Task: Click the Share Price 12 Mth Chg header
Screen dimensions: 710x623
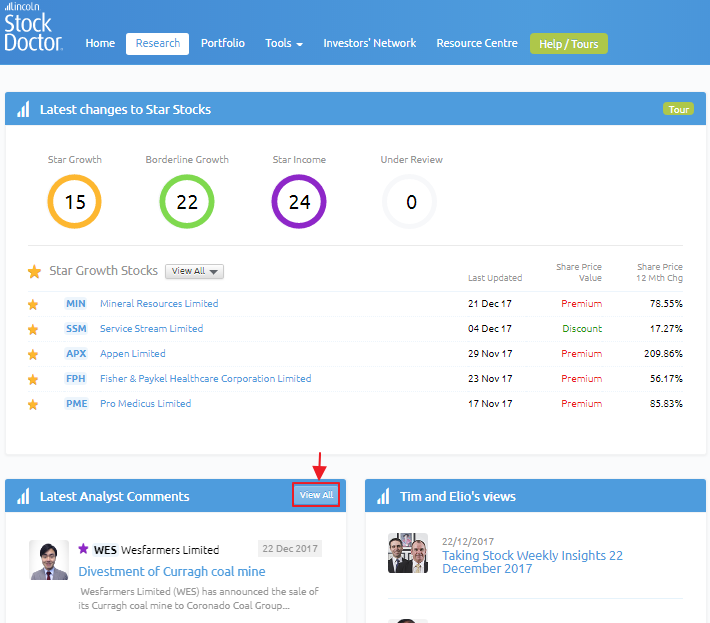Action: click(x=659, y=272)
